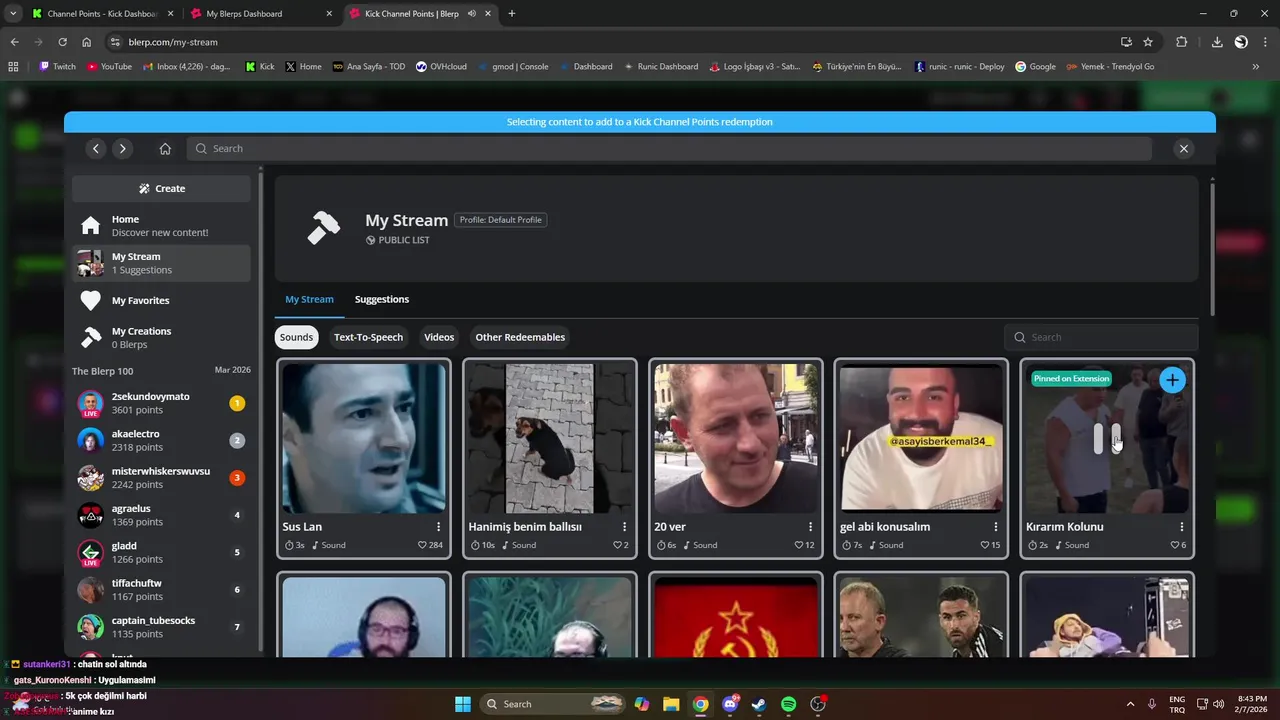This screenshot has height=720, width=1280.
Task: Select the Sounds filter chip
Action: pos(296,337)
